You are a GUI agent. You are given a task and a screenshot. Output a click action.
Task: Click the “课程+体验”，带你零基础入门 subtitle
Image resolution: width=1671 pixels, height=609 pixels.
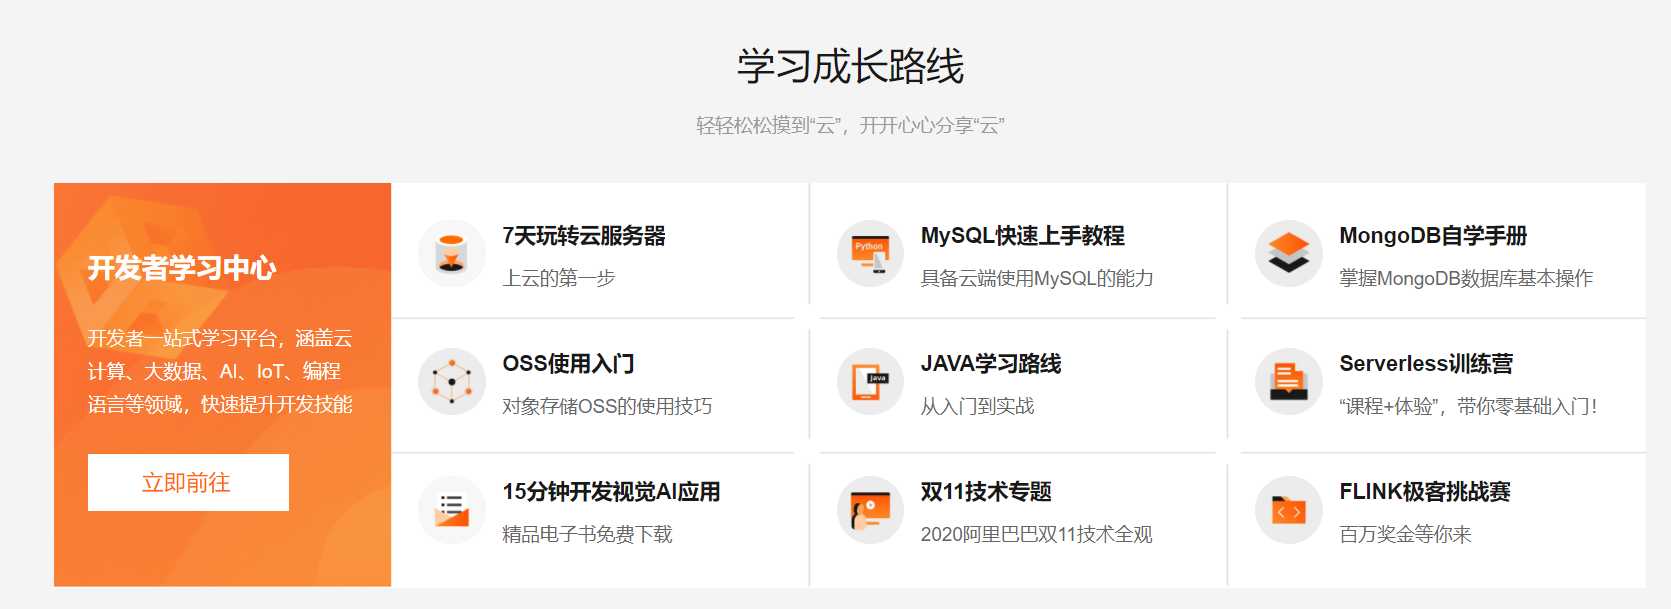1468,406
